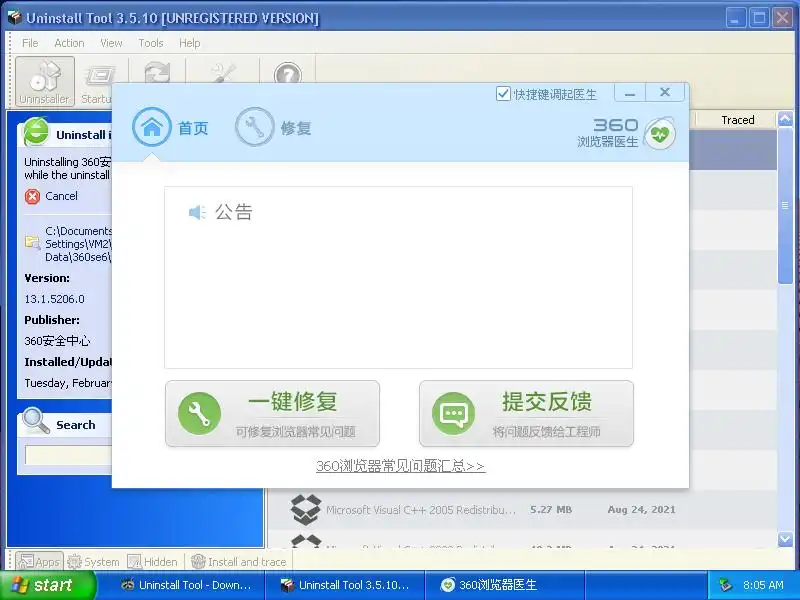Click the version 13.1.5206.0 text

pos(55,299)
